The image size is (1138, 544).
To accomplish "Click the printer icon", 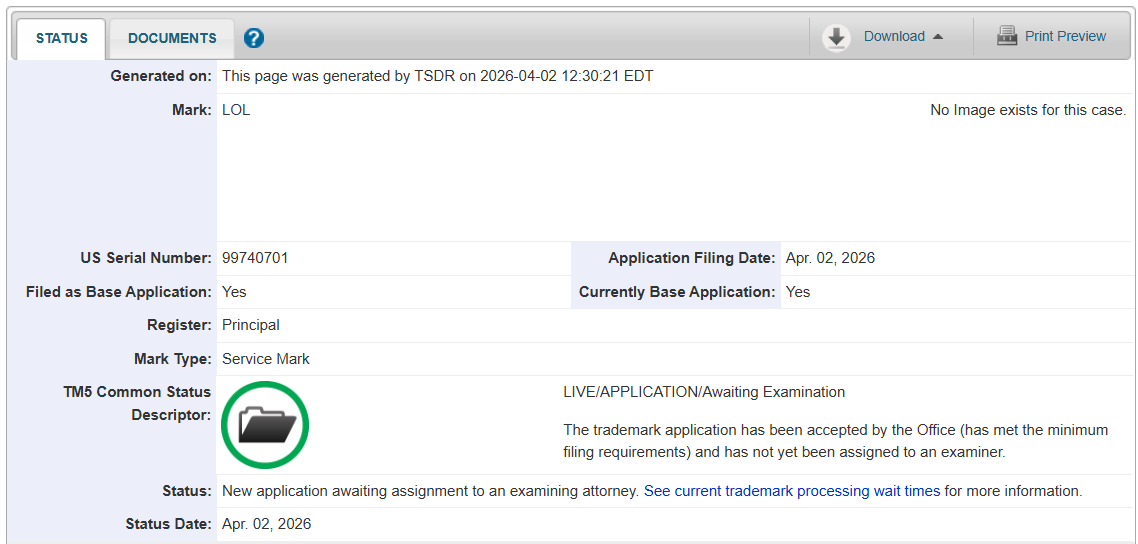I will coord(1007,36).
